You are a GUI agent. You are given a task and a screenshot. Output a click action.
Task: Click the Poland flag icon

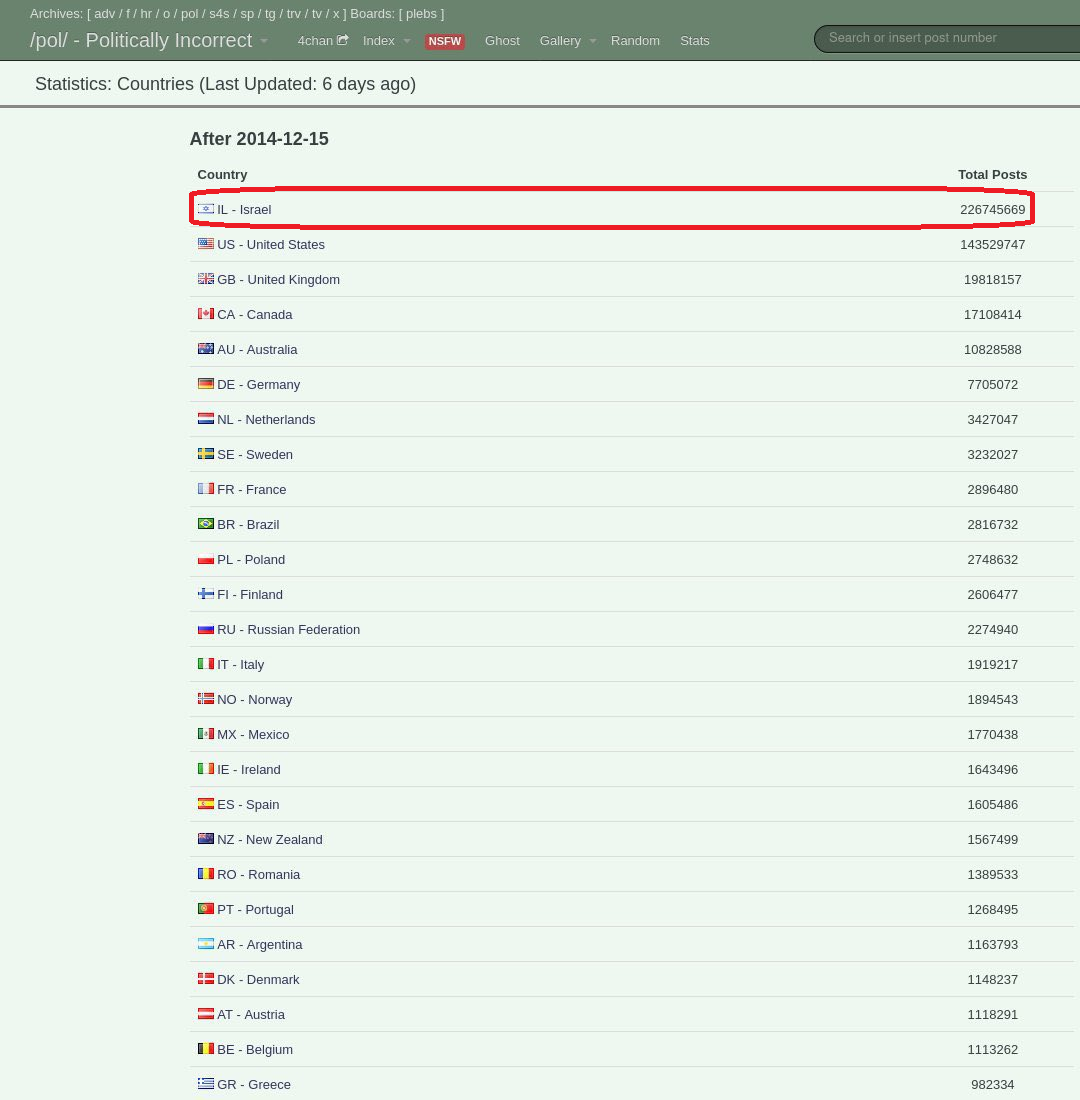[x=206, y=558]
